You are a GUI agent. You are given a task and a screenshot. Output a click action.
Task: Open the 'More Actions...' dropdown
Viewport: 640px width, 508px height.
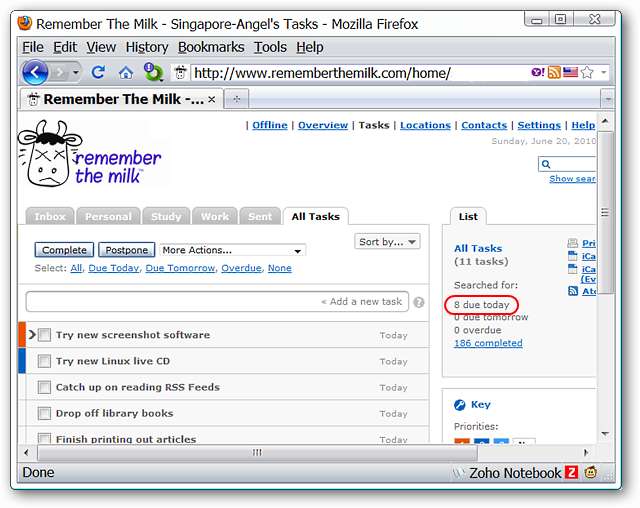coord(232,250)
